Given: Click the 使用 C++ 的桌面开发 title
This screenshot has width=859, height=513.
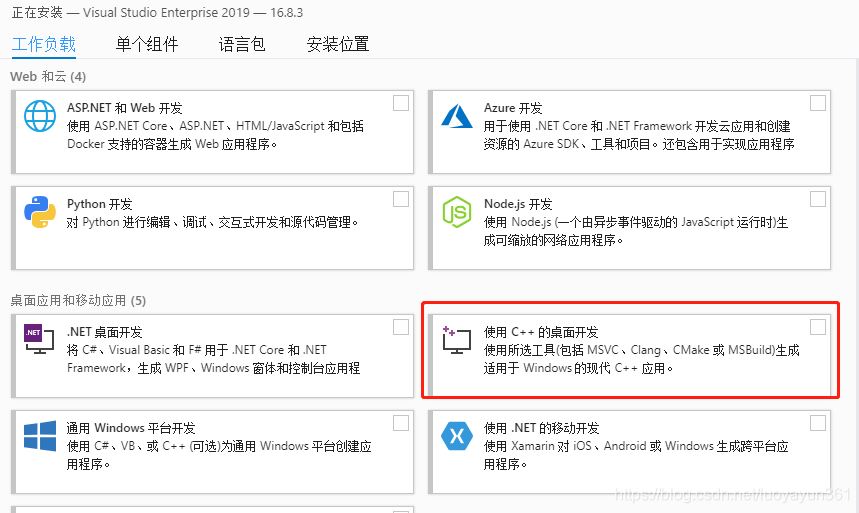Looking at the screenshot, I should tap(541, 332).
